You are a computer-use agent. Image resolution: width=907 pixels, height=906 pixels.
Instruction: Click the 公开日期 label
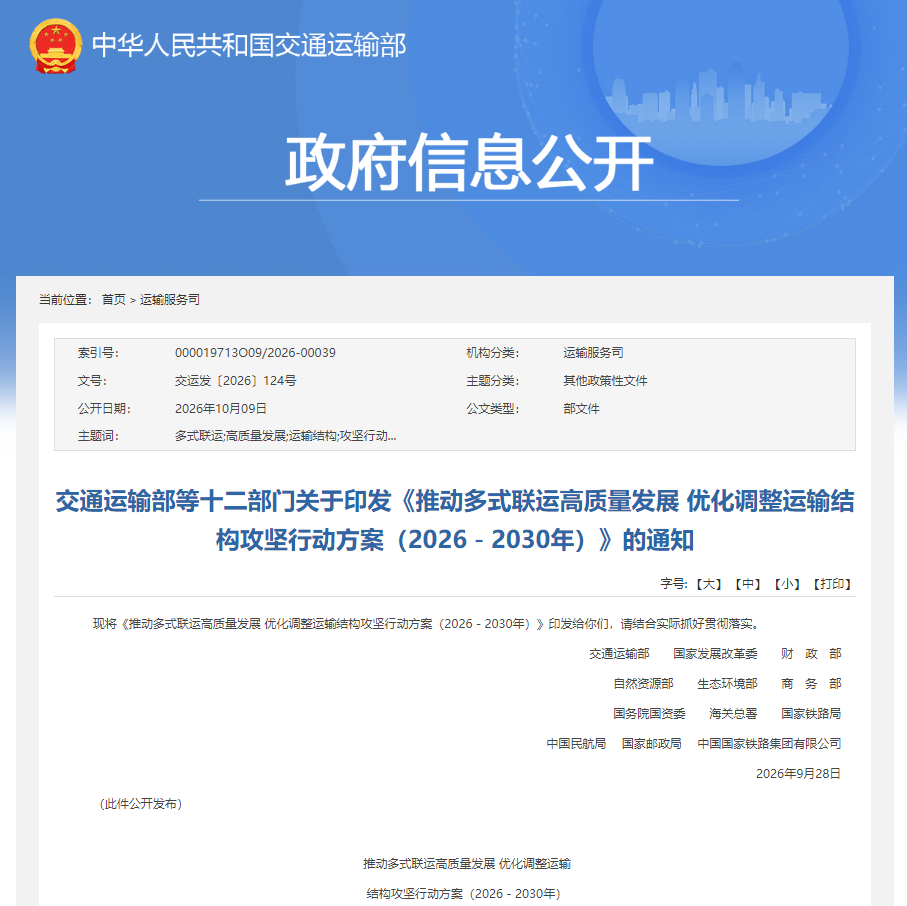coord(104,408)
